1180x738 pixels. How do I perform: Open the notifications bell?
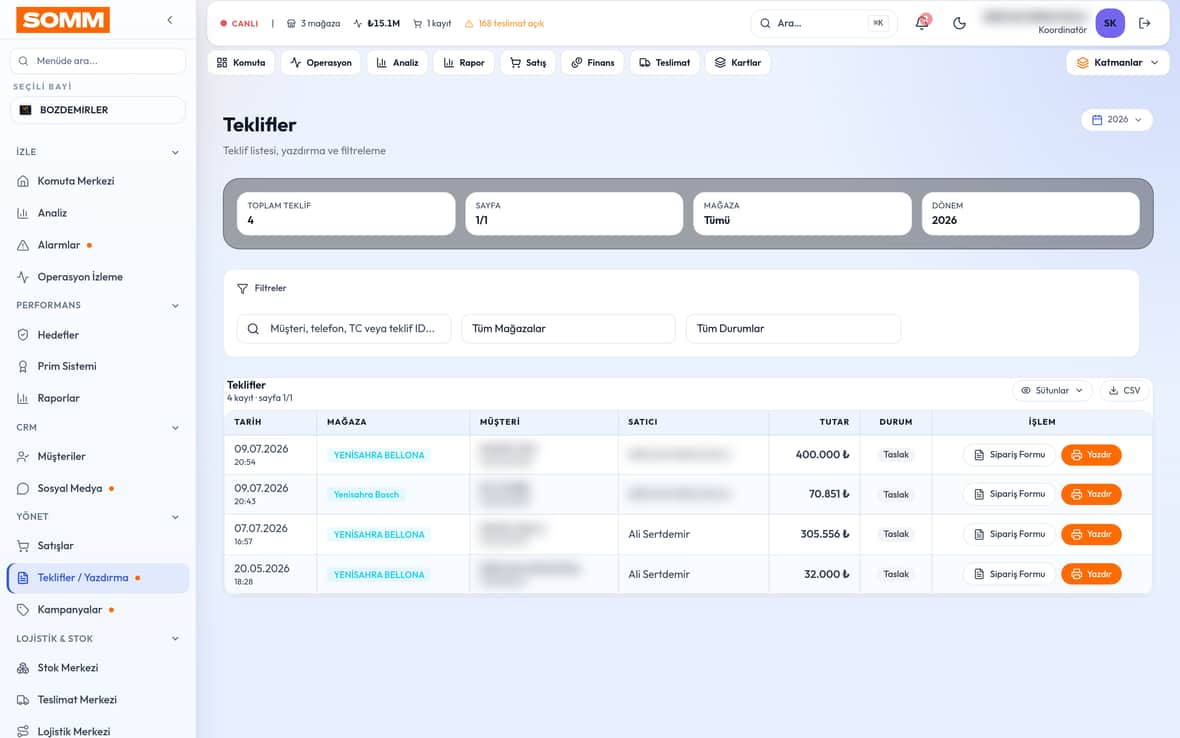click(x=922, y=23)
